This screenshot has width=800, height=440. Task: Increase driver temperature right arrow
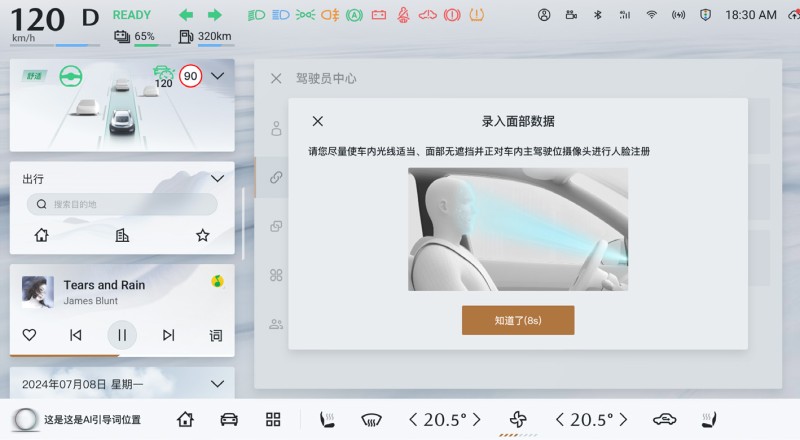click(x=477, y=420)
